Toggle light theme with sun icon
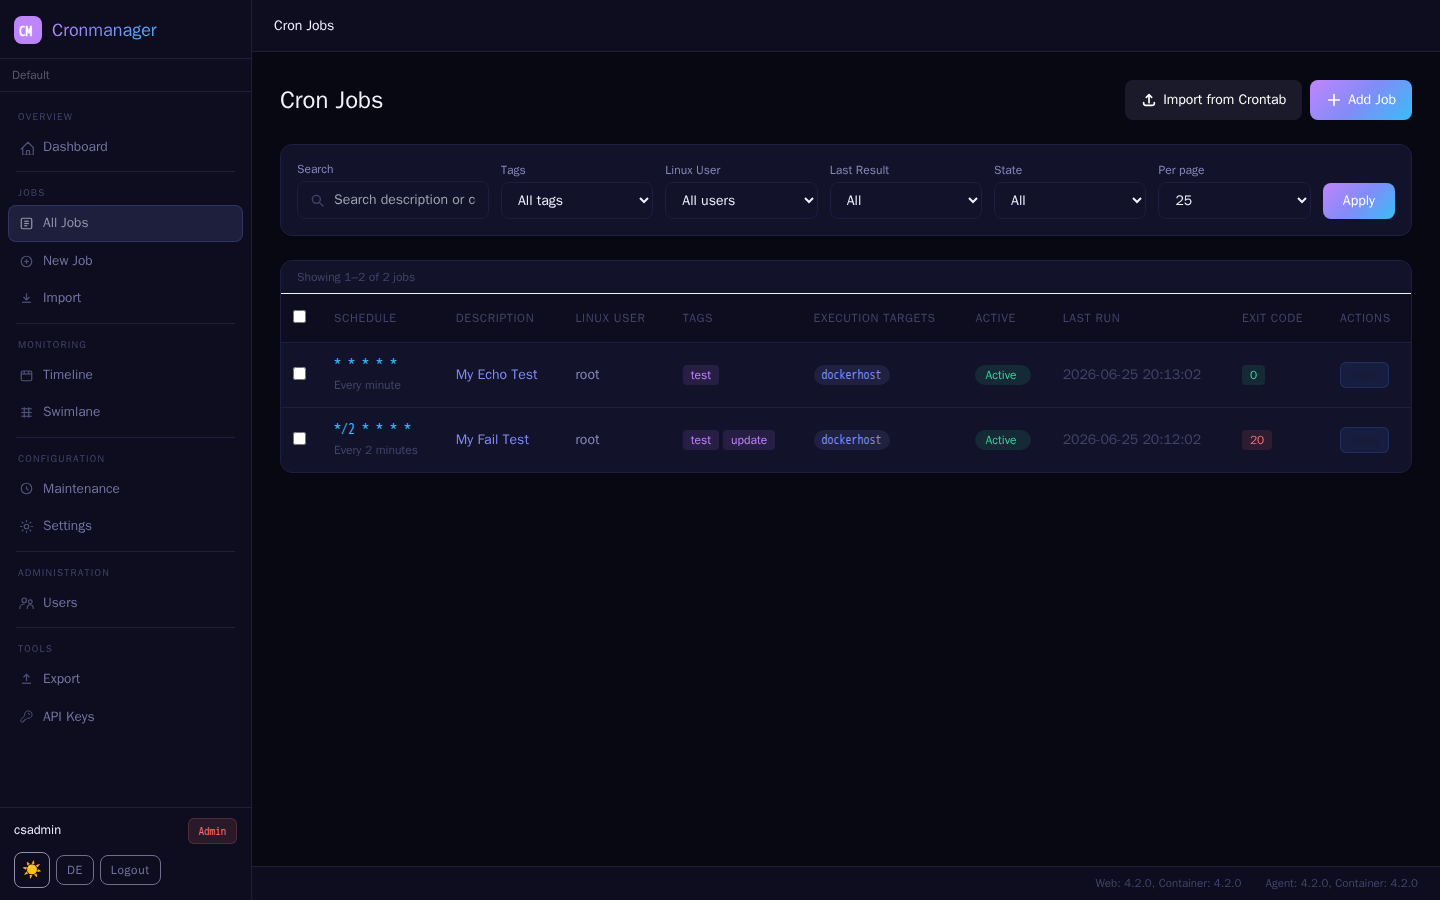This screenshot has height=900, width=1440. click(32, 870)
